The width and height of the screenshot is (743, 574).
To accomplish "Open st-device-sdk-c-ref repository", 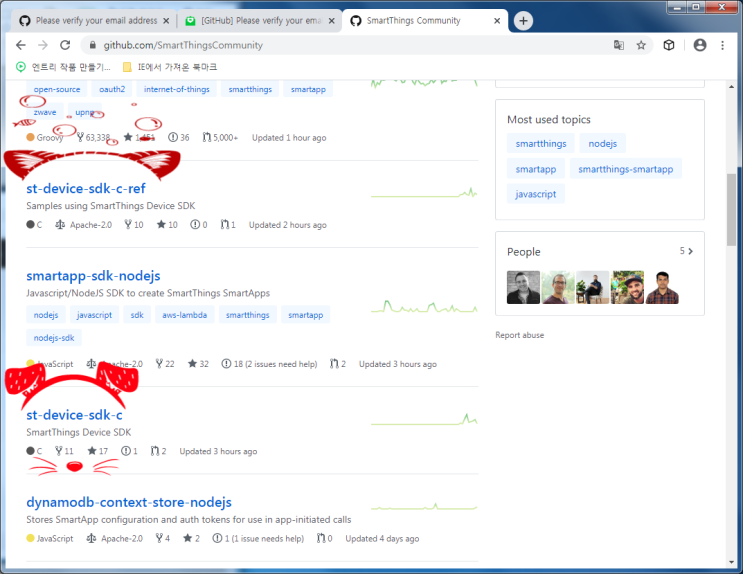I will pyautogui.click(x=86, y=189).
